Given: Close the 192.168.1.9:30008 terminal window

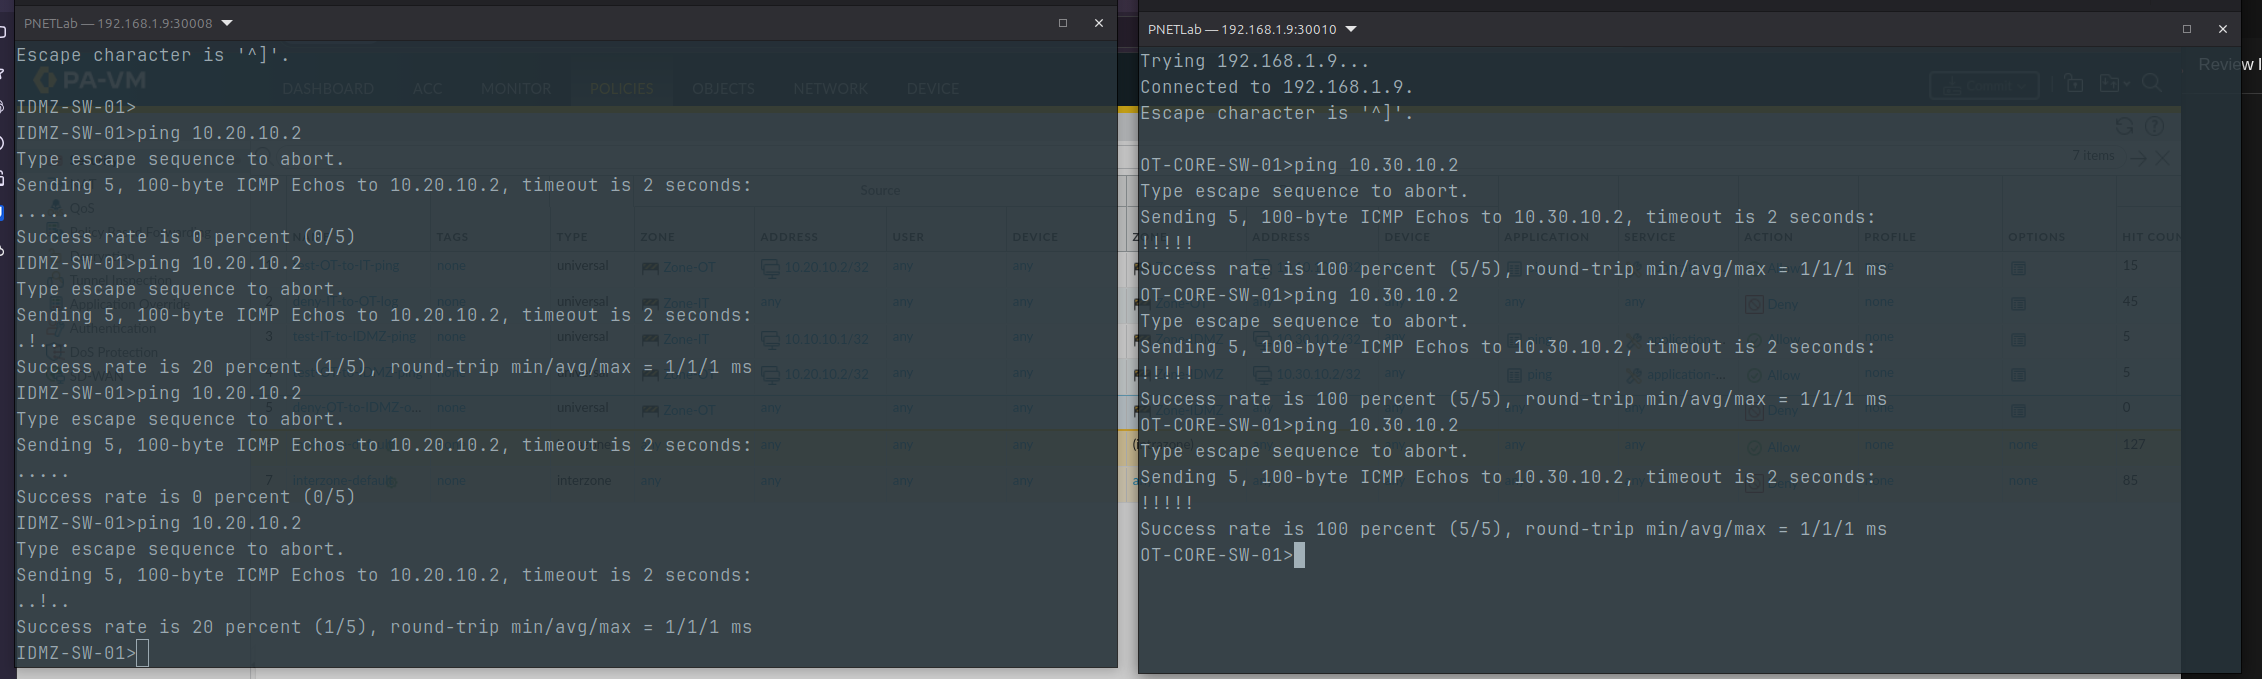Looking at the screenshot, I should coord(1099,23).
